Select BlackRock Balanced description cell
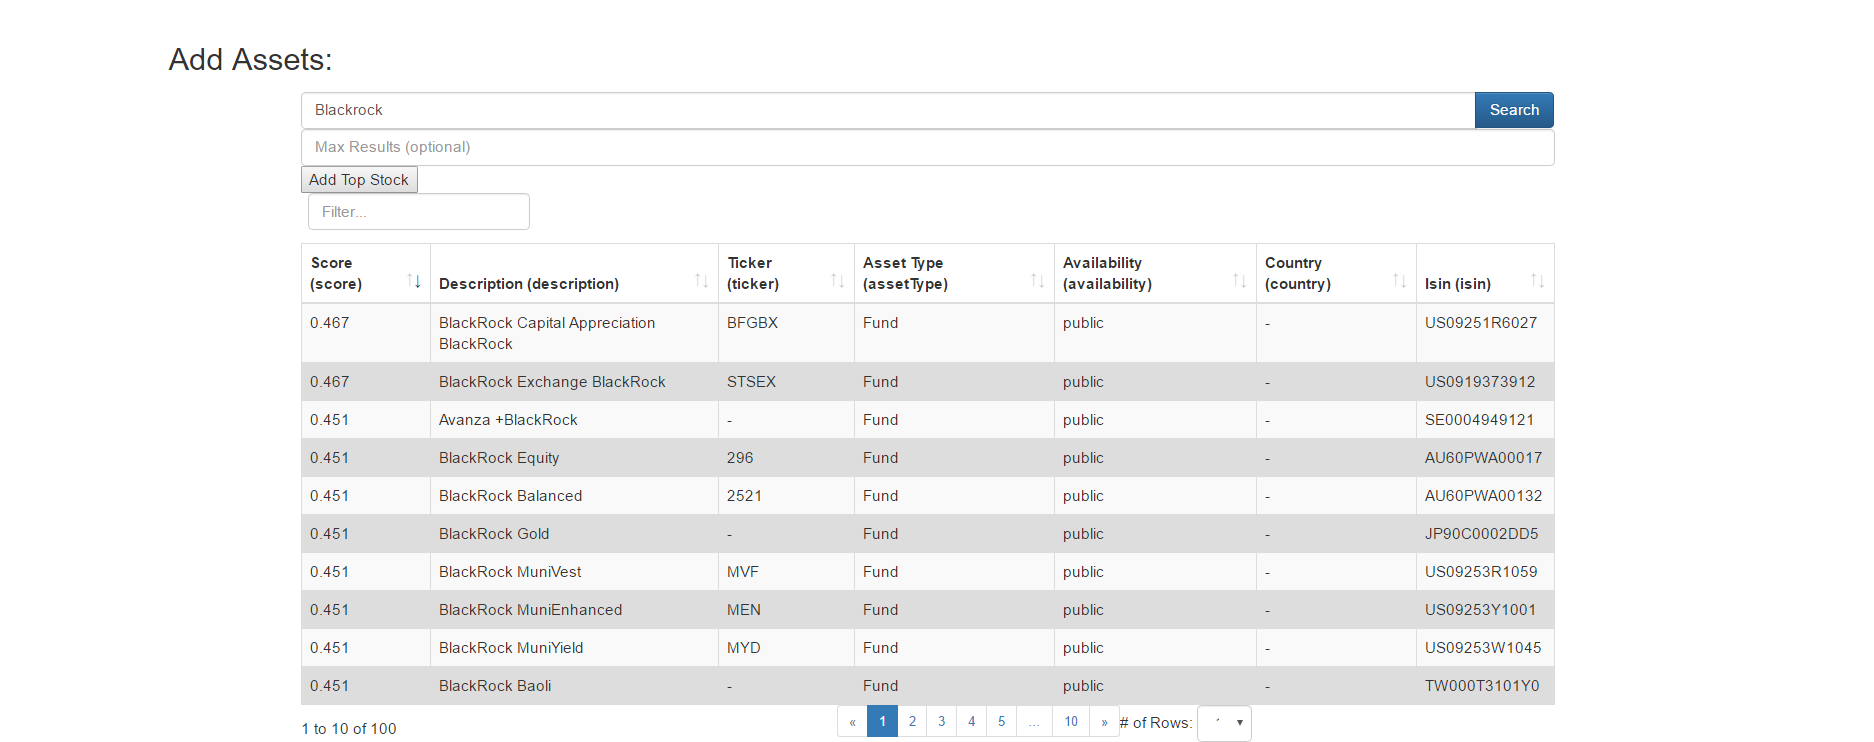The image size is (1874, 742). click(x=574, y=496)
